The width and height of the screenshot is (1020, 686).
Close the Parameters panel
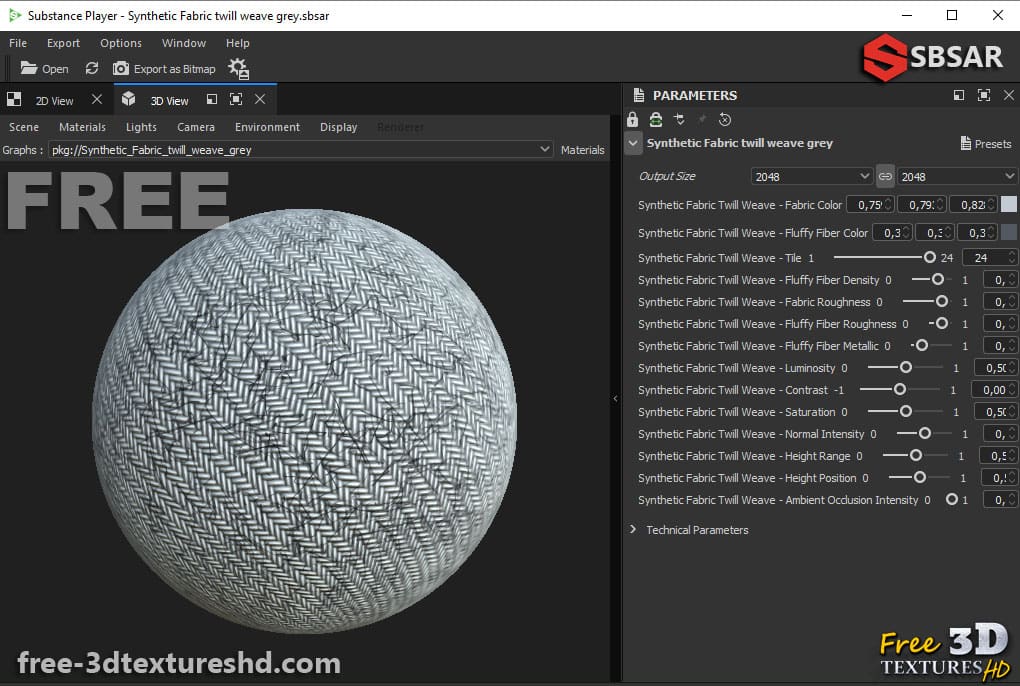[1008, 96]
